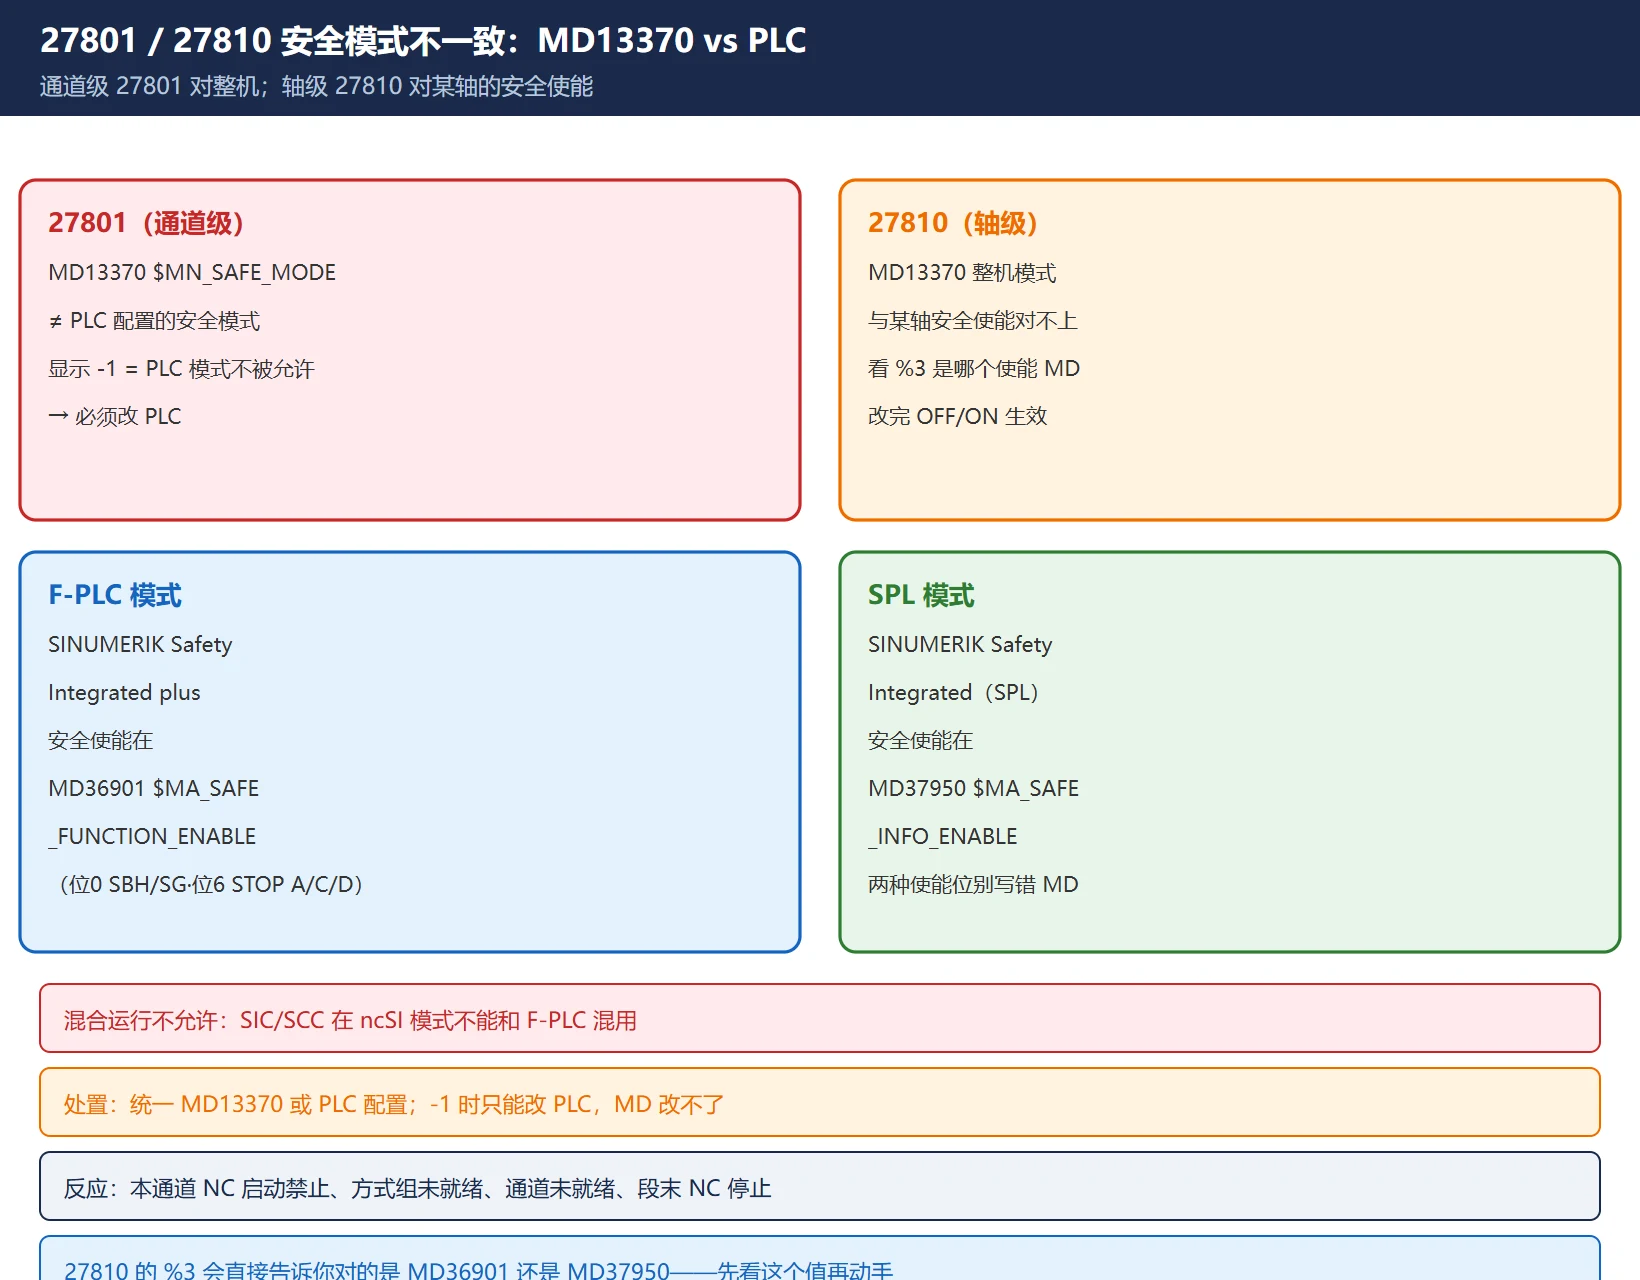Click 'SINUMERIK Safety' in F-PLC card
The image size is (1640, 1280).
coord(140,644)
